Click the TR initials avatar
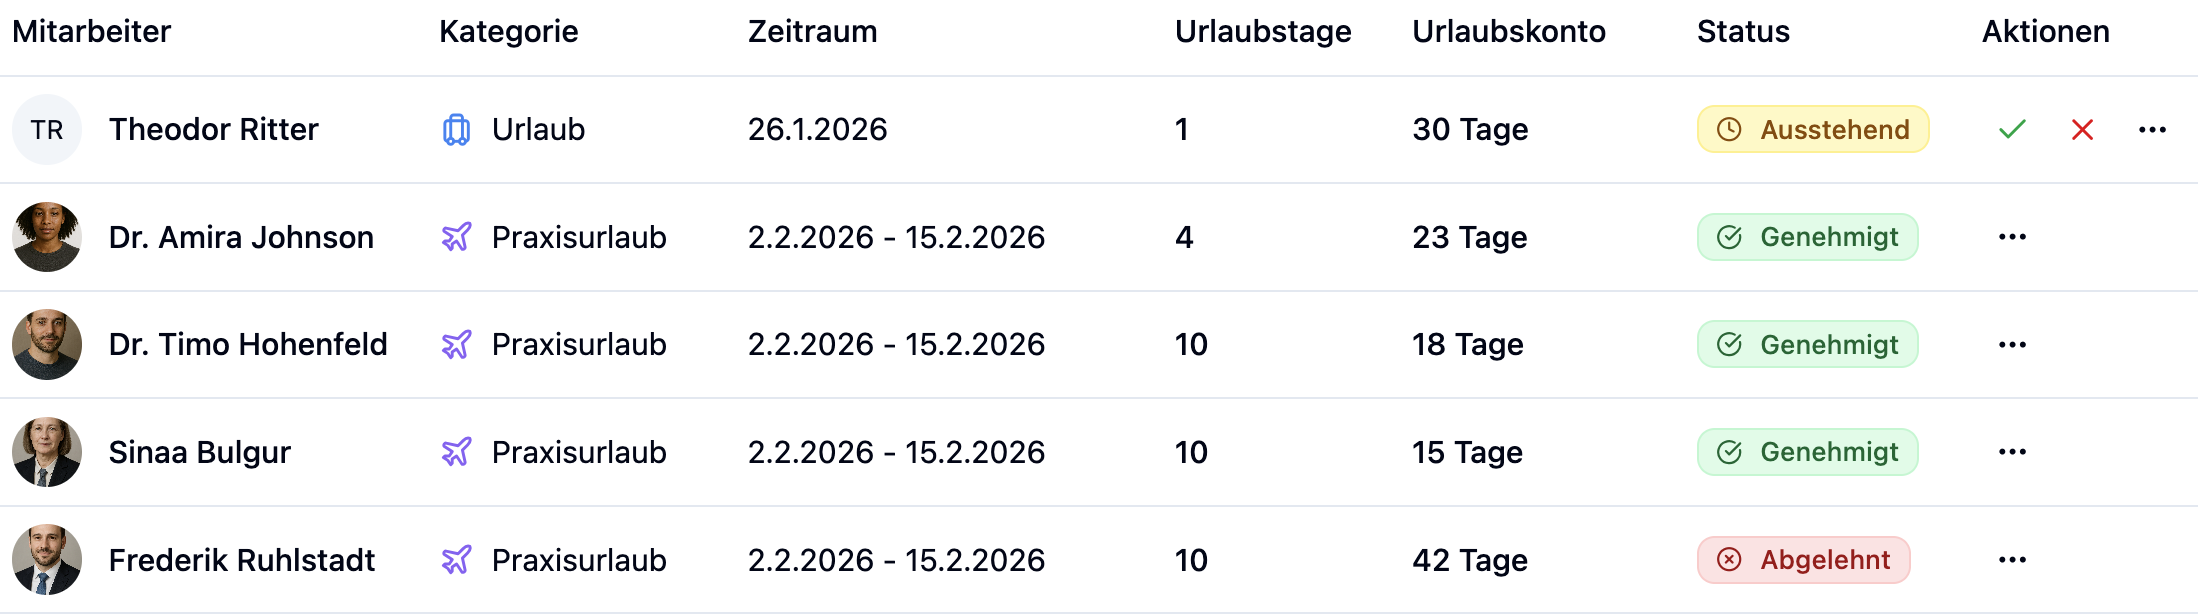This screenshot has height=614, width=2198. point(47,130)
